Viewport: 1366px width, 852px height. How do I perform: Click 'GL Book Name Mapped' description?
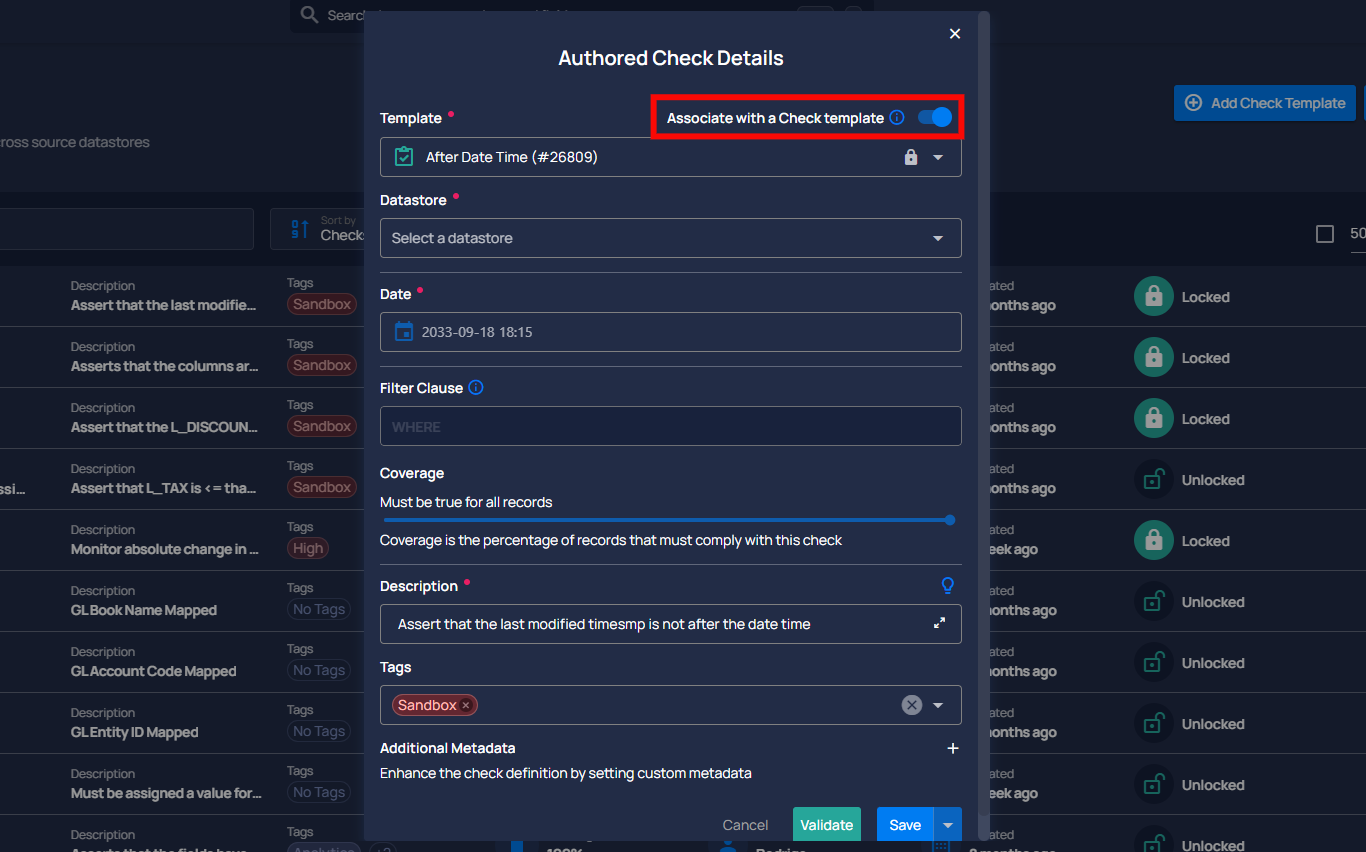(x=144, y=610)
